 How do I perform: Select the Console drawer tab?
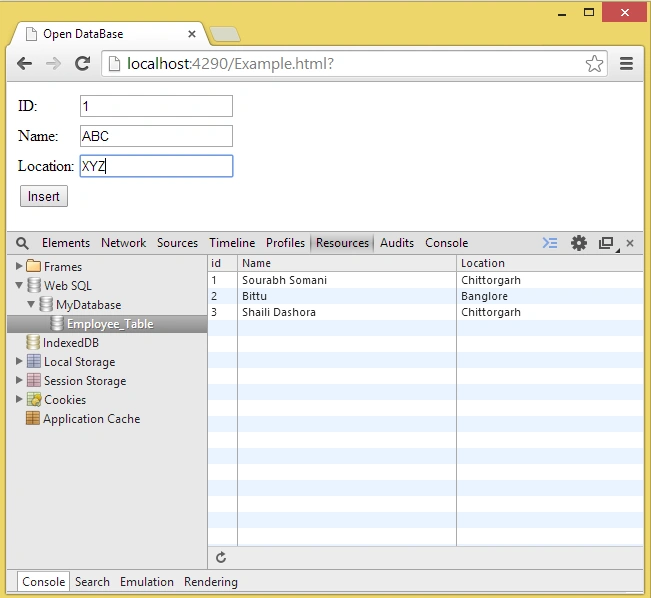[x=44, y=582]
